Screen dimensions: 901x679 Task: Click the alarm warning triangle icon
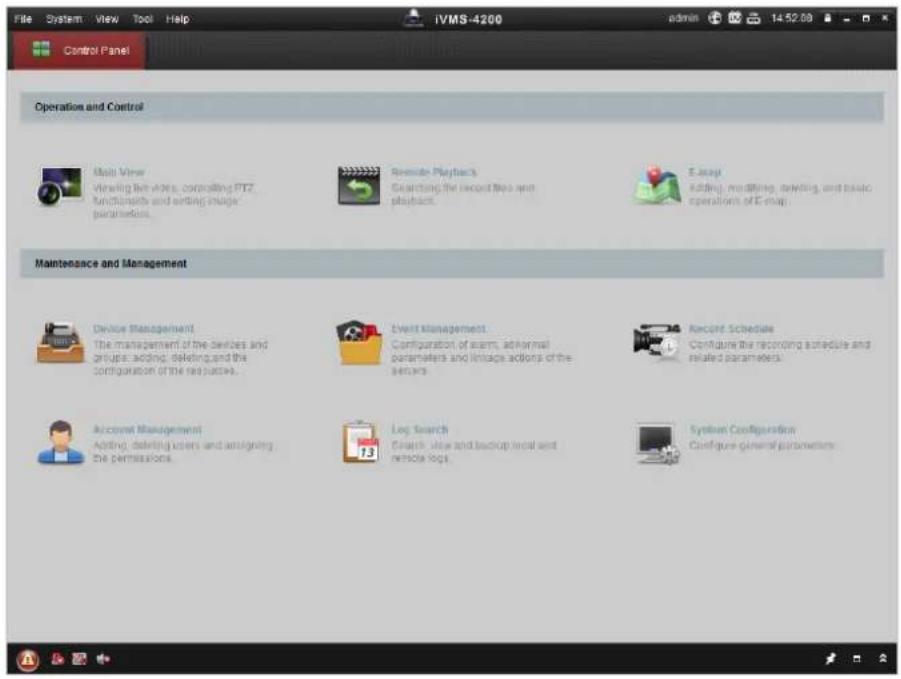27,659
